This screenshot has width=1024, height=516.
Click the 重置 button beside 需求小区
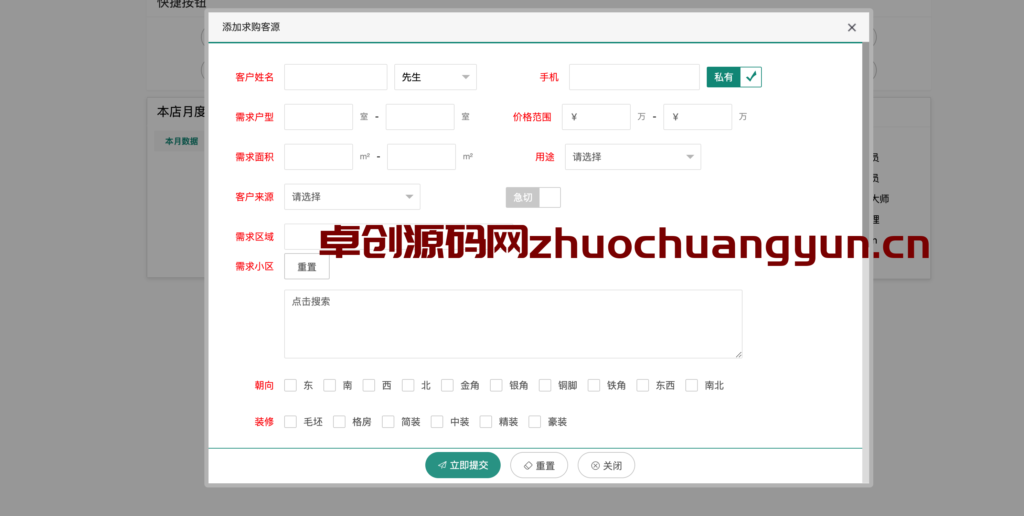[x=307, y=267]
